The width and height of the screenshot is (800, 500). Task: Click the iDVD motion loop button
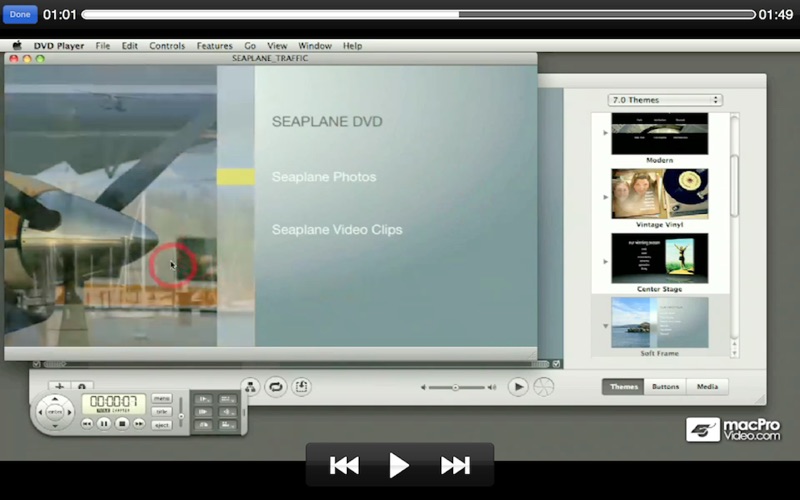[x=276, y=387]
